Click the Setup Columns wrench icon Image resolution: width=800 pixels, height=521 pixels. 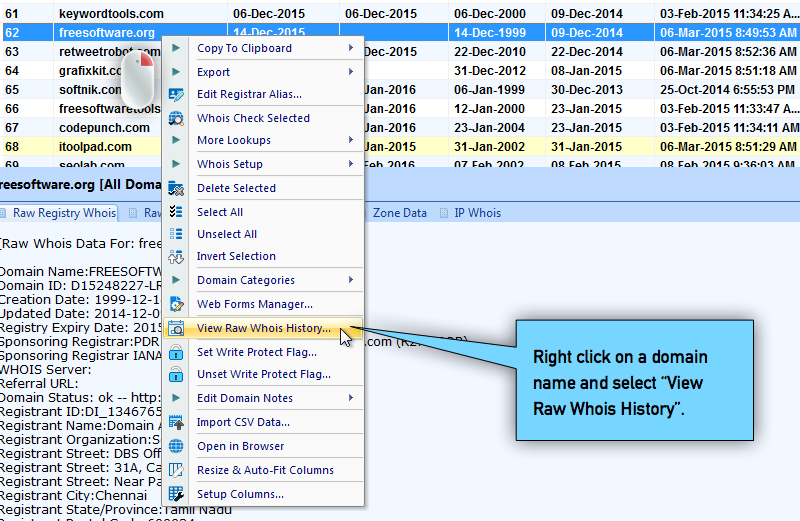click(x=176, y=494)
